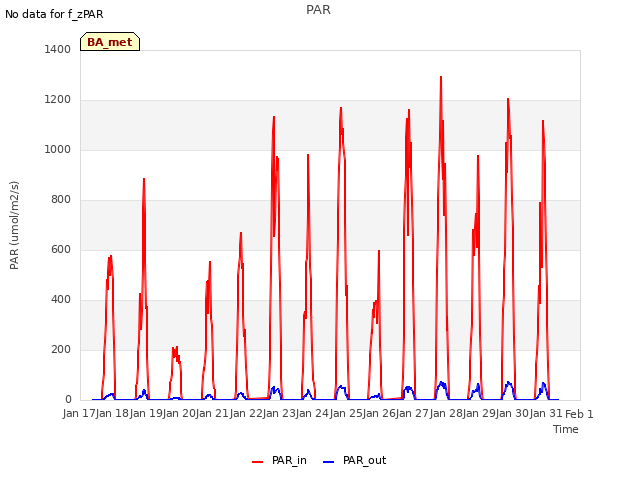This screenshot has height=480, width=640.
Task: Click the 200 y-axis tick label
Action: [61, 349]
